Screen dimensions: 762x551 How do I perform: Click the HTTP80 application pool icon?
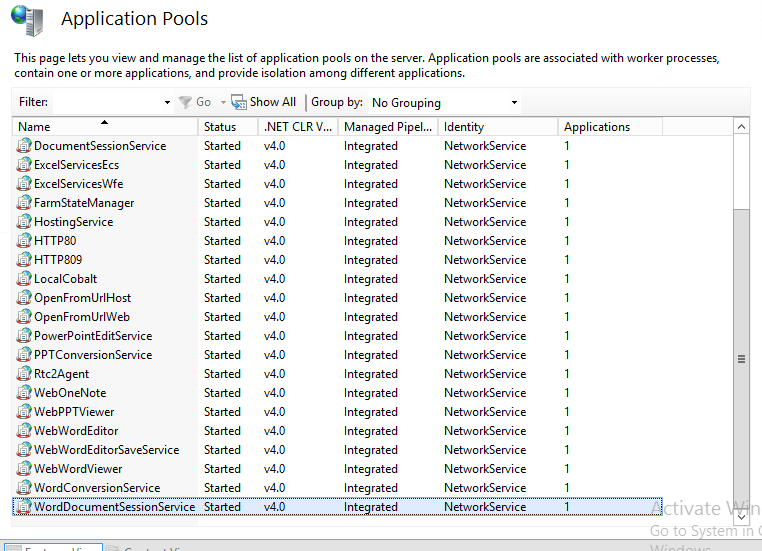pyautogui.click(x=24, y=240)
